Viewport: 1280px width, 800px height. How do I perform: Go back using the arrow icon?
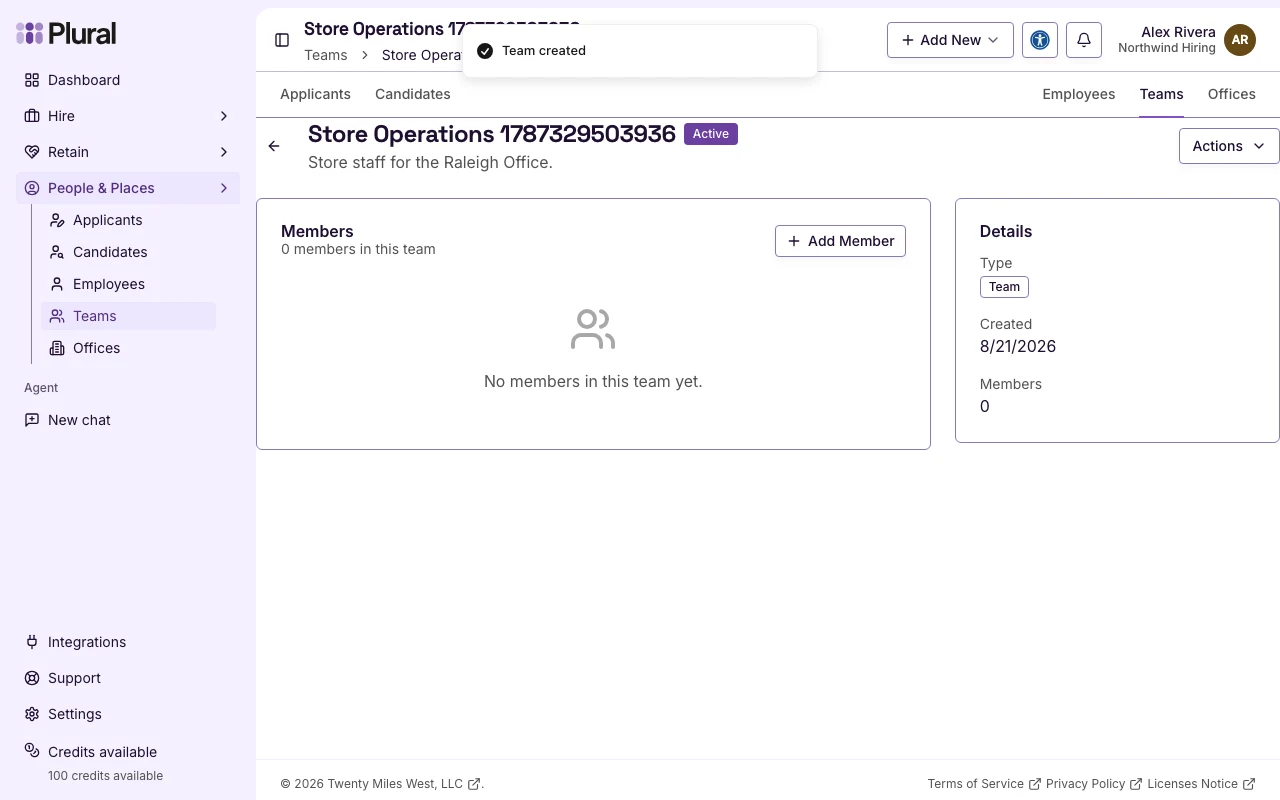coord(274,146)
